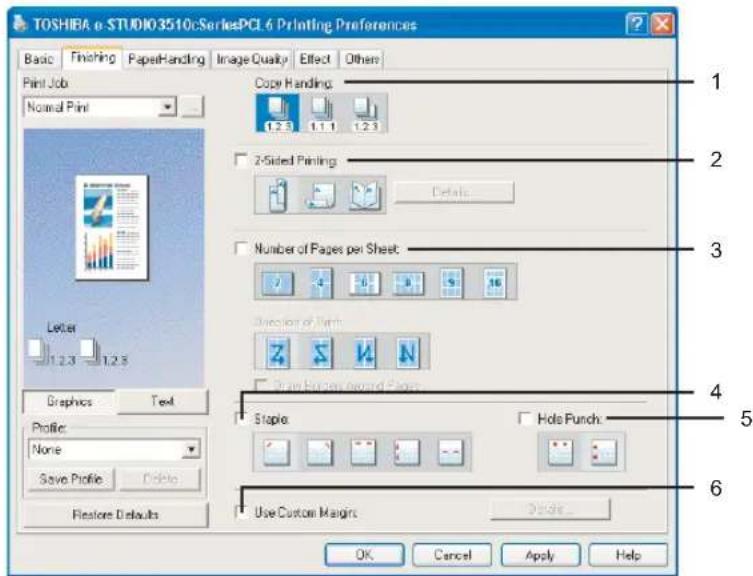The height and width of the screenshot is (576, 753).
Task: Select 8 pages per sheet icon
Action: coord(407,282)
